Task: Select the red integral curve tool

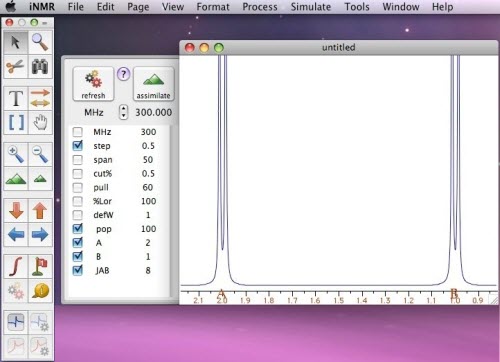Action: 16,266
